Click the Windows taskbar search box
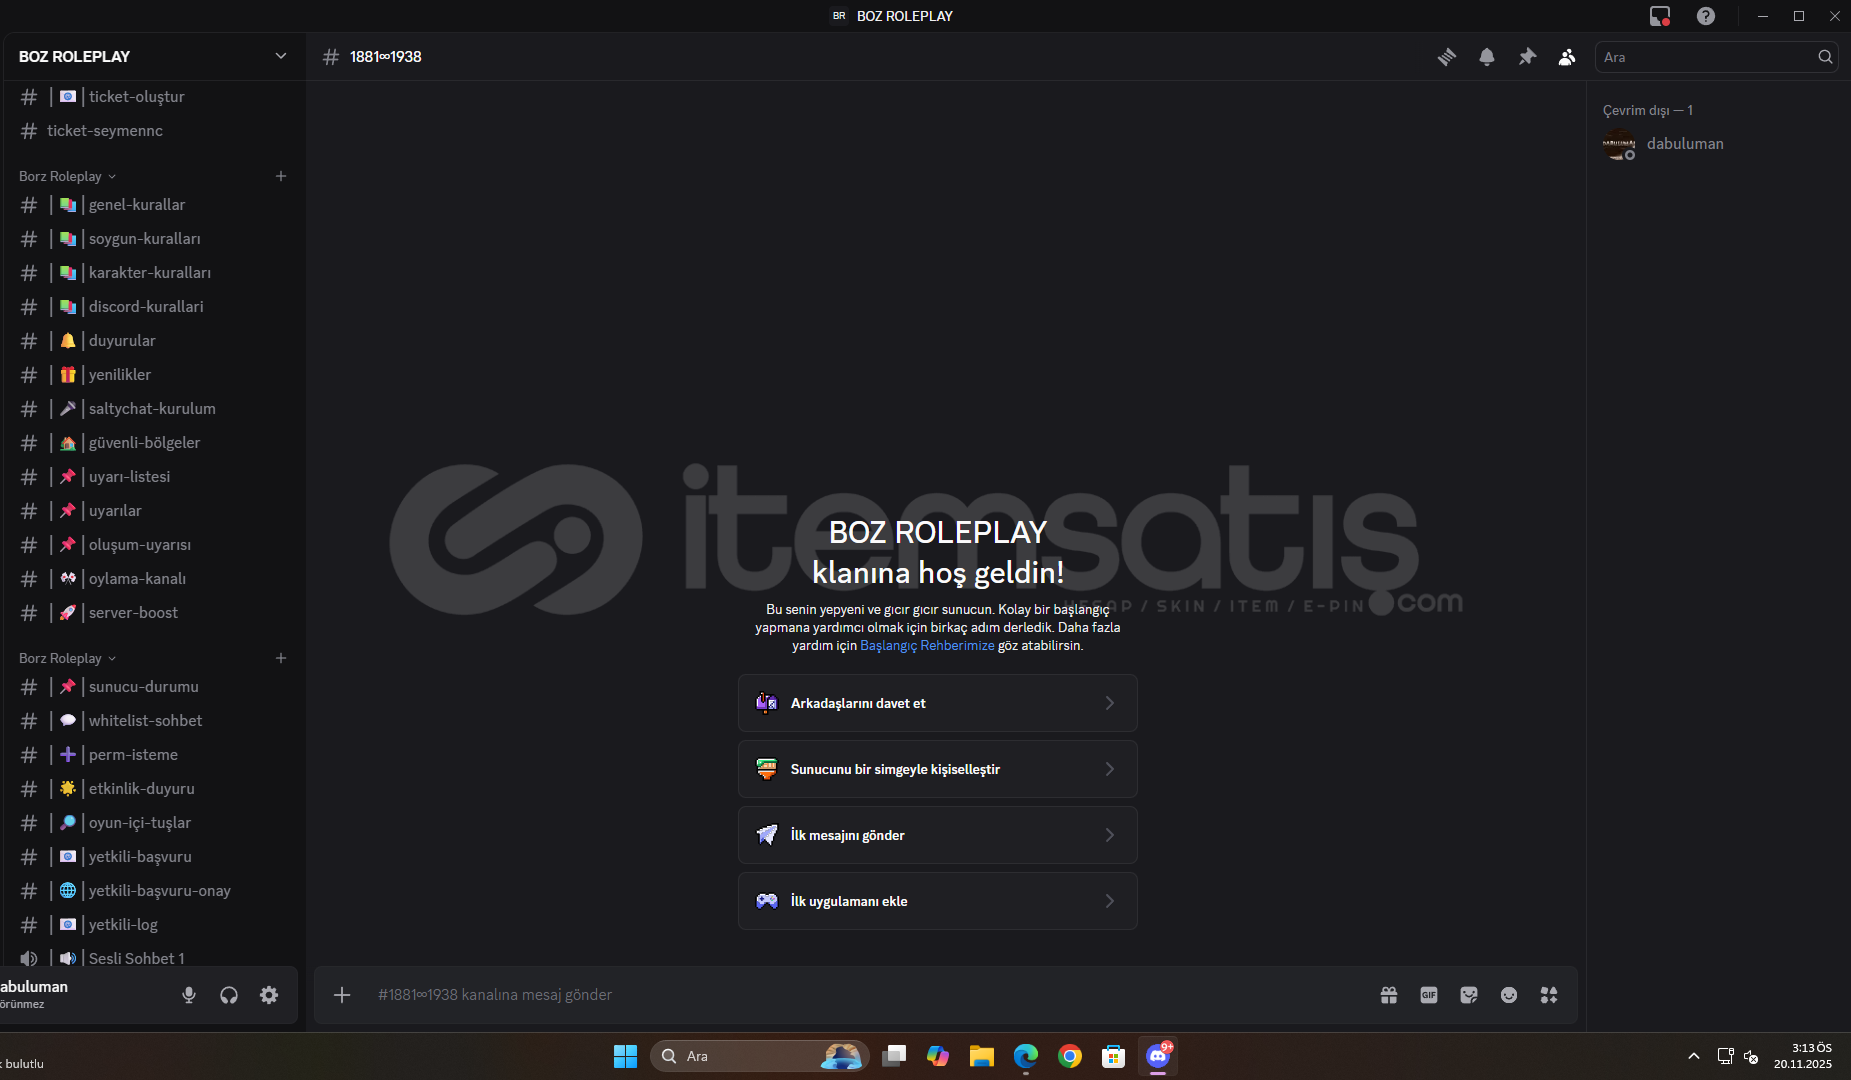Viewport: 1851px width, 1080px height. pyautogui.click(x=760, y=1056)
